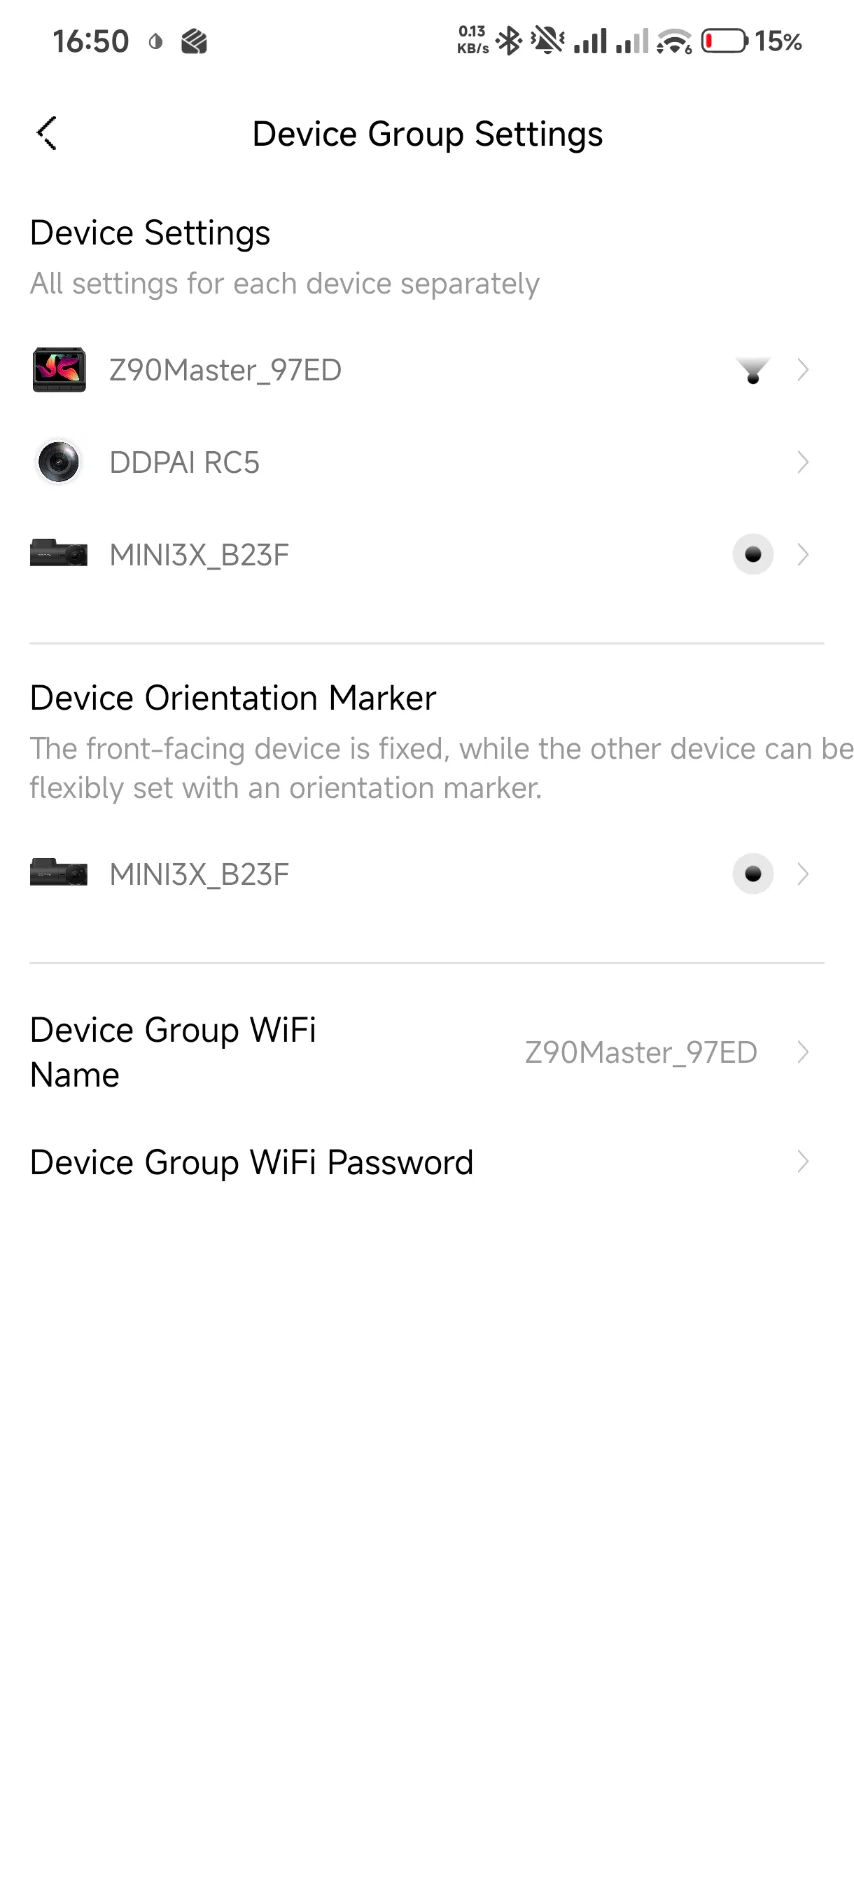The image size is (854, 1900).
Task: Tap the Bluetooth status bar icon
Action: [x=510, y=41]
